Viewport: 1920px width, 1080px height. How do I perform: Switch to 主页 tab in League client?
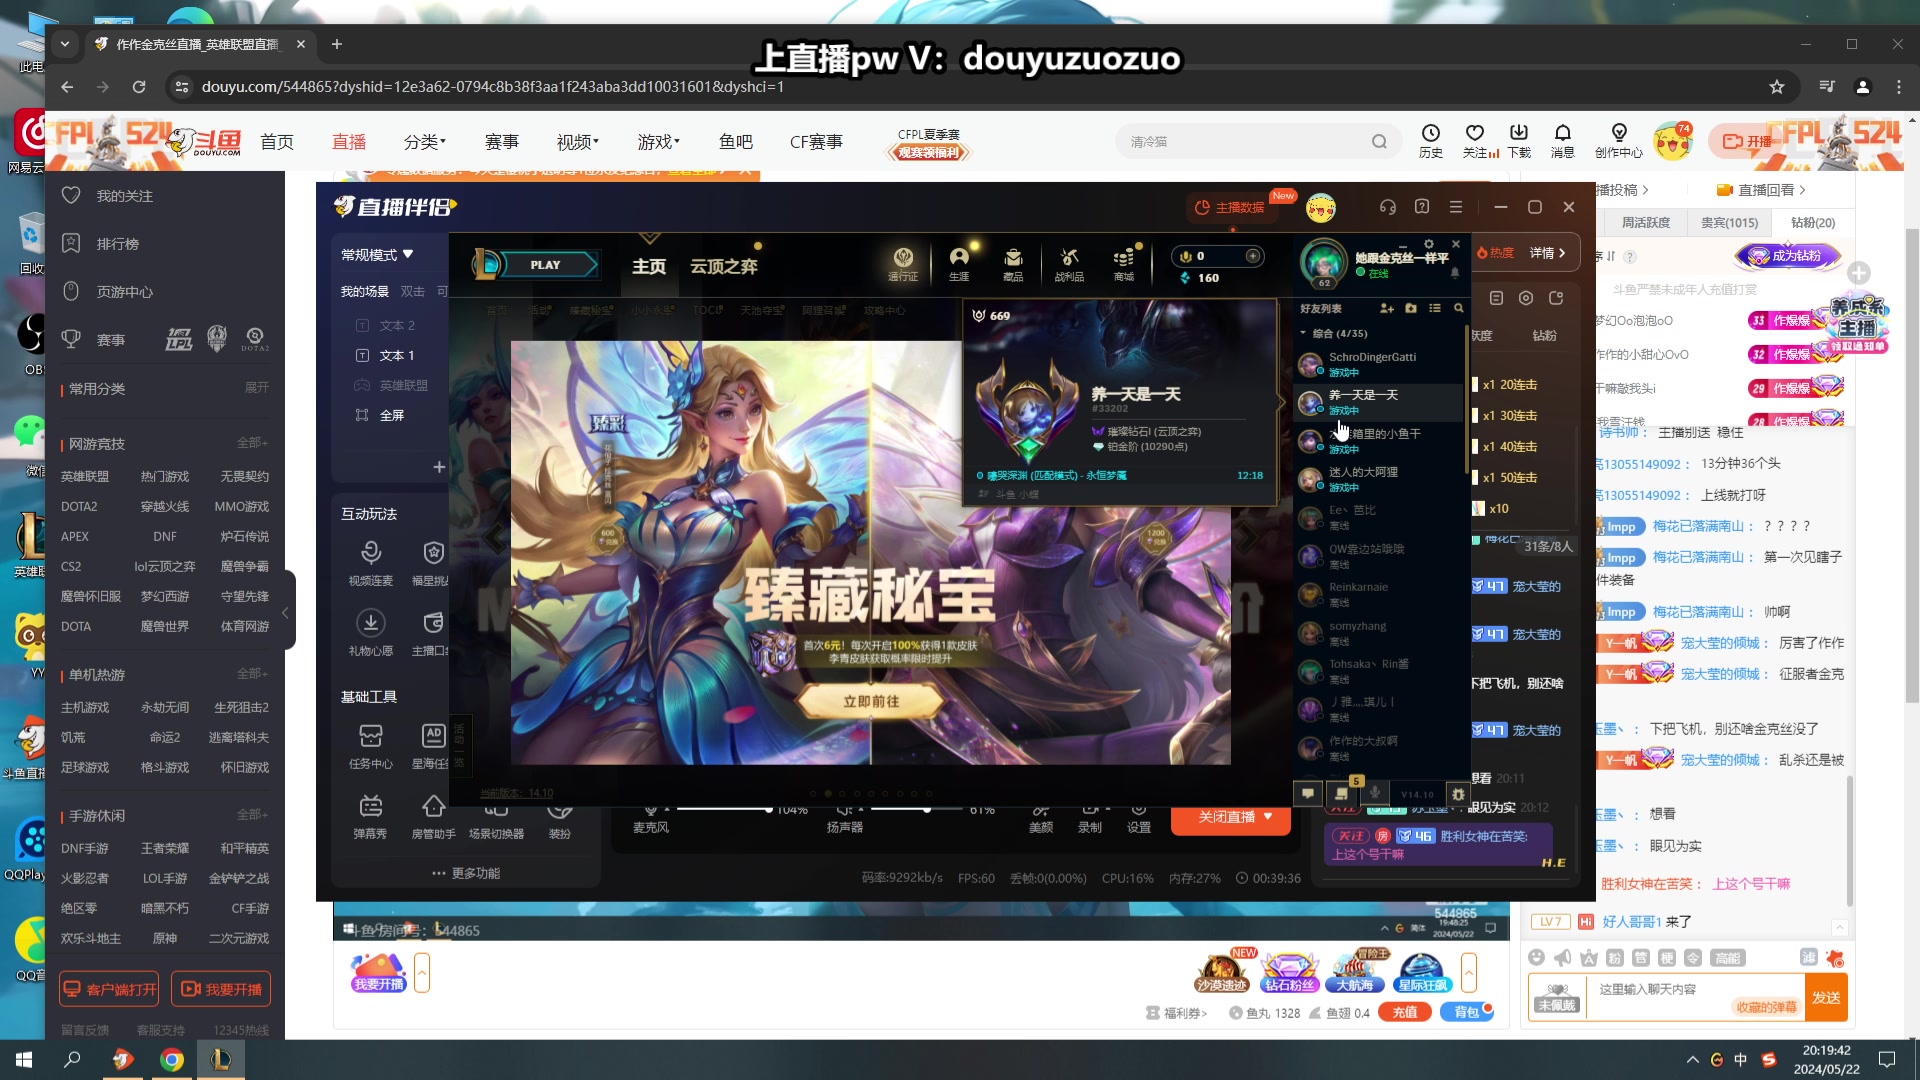(649, 266)
